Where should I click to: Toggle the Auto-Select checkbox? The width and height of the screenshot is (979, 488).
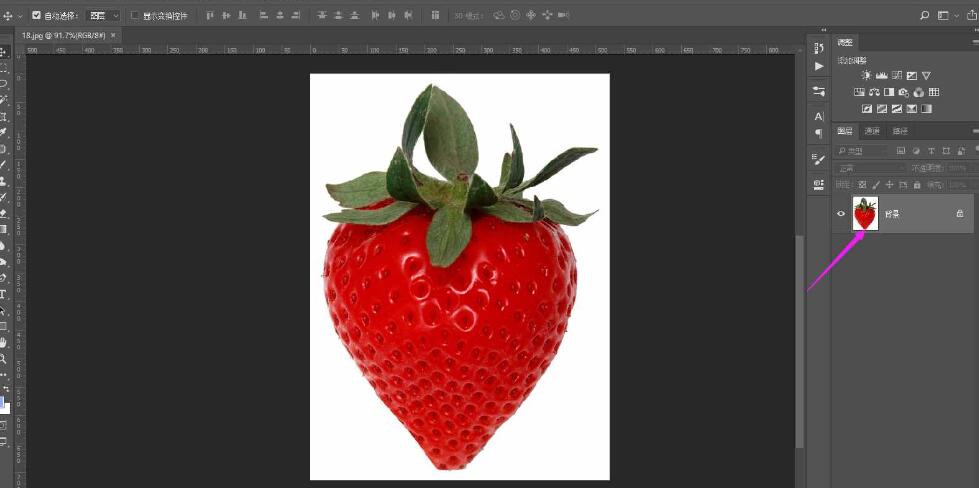click(x=37, y=15)
